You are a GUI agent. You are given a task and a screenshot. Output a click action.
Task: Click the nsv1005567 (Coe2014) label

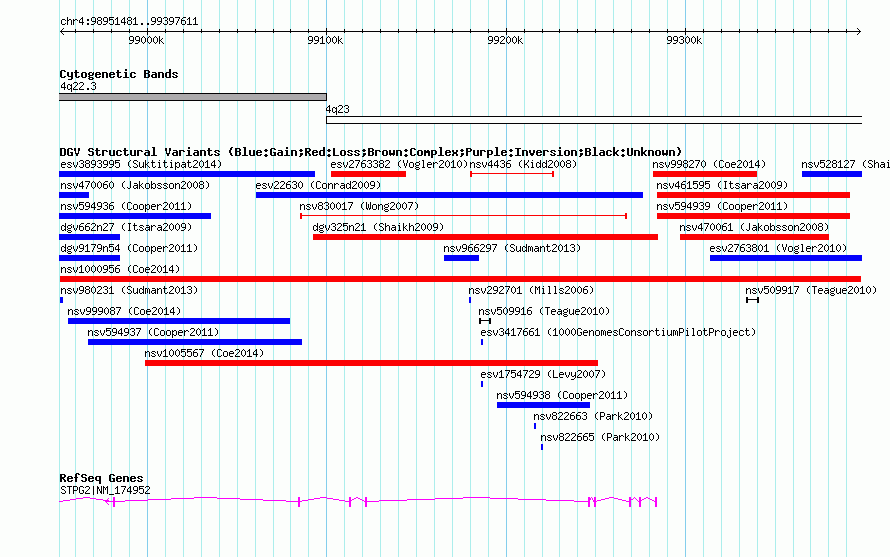coord(204,353)
